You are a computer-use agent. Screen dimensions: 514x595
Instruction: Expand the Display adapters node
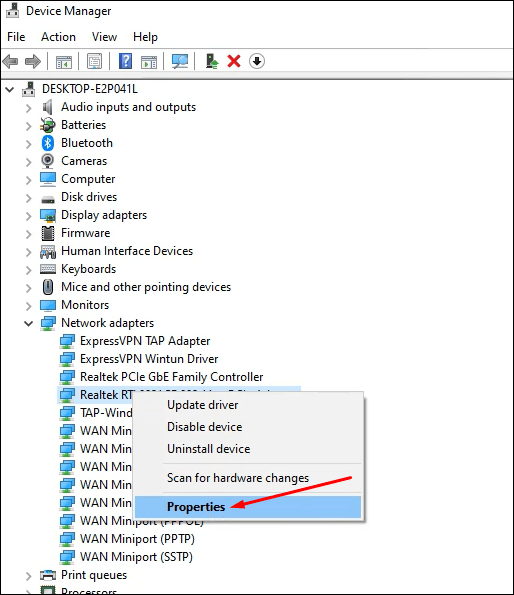coord(28,216)
